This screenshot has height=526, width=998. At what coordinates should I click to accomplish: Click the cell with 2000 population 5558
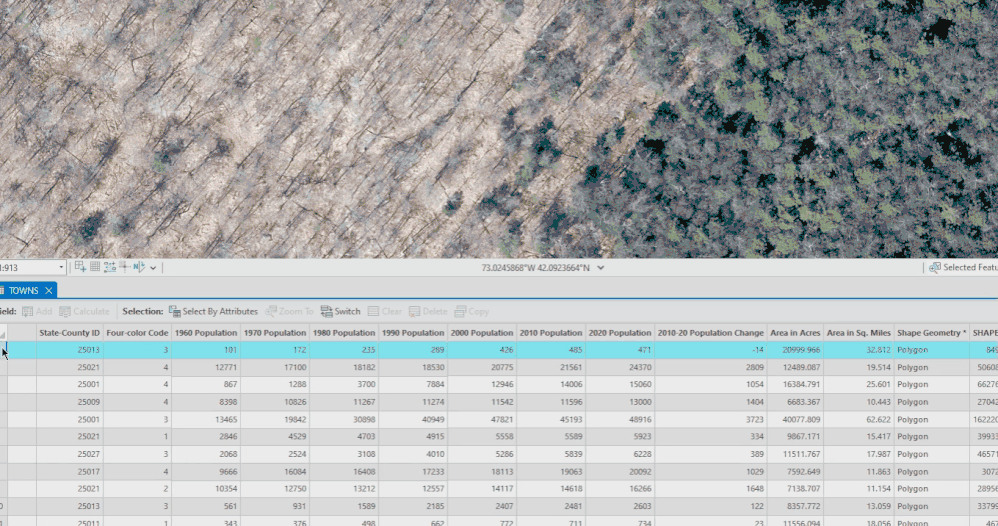click(482, 436)
